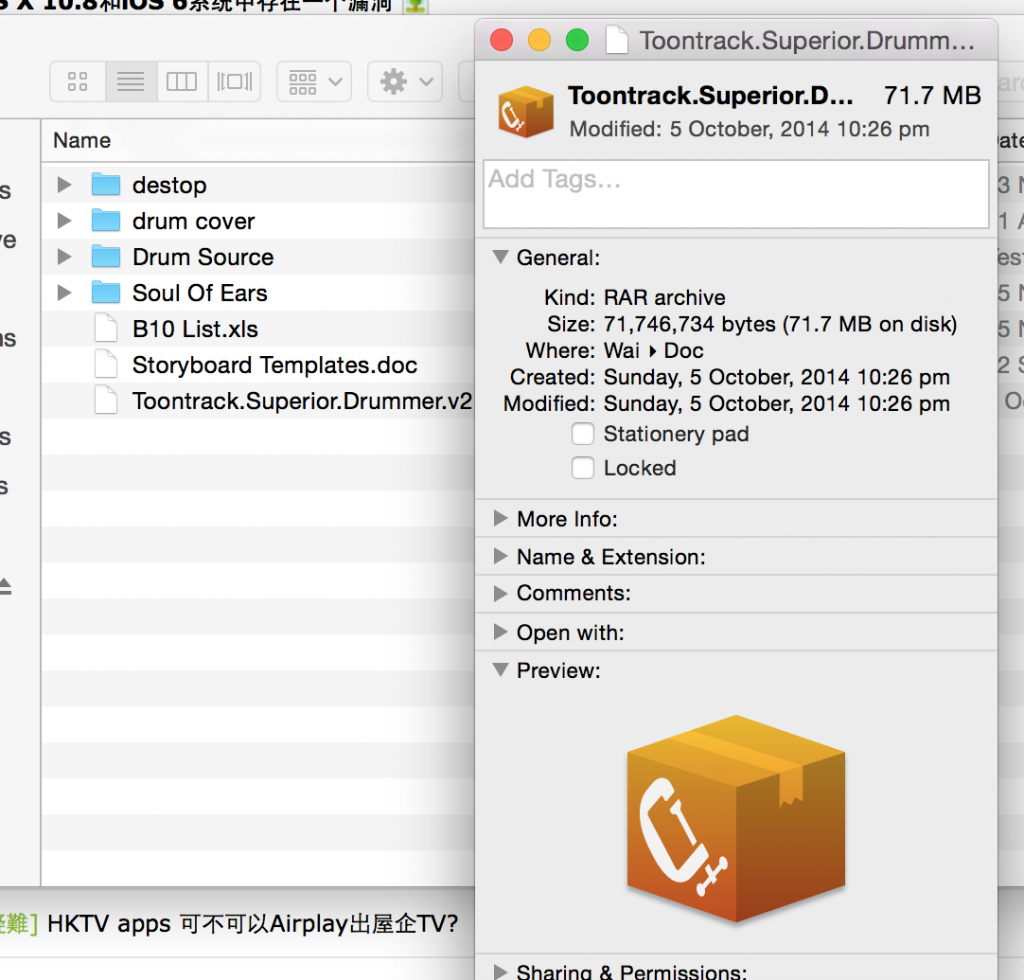Switch Finder to list view
The image size is (1024, 980).
[131, 82]
